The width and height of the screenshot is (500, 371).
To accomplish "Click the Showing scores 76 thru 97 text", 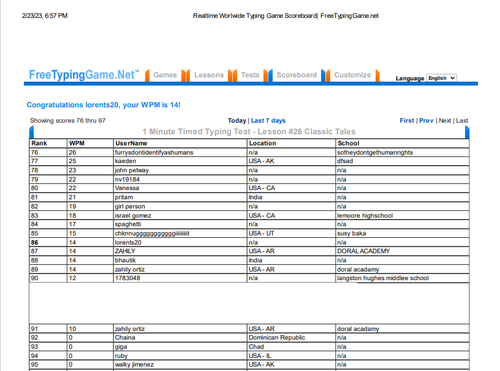I will [68, 121].
